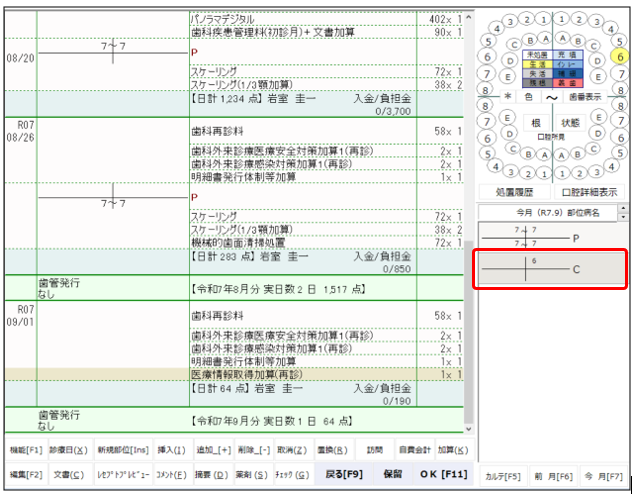The image size is (633, 498).
Task: Toggle 歯番表示 tooth number display
Action: tap(585, 98)
